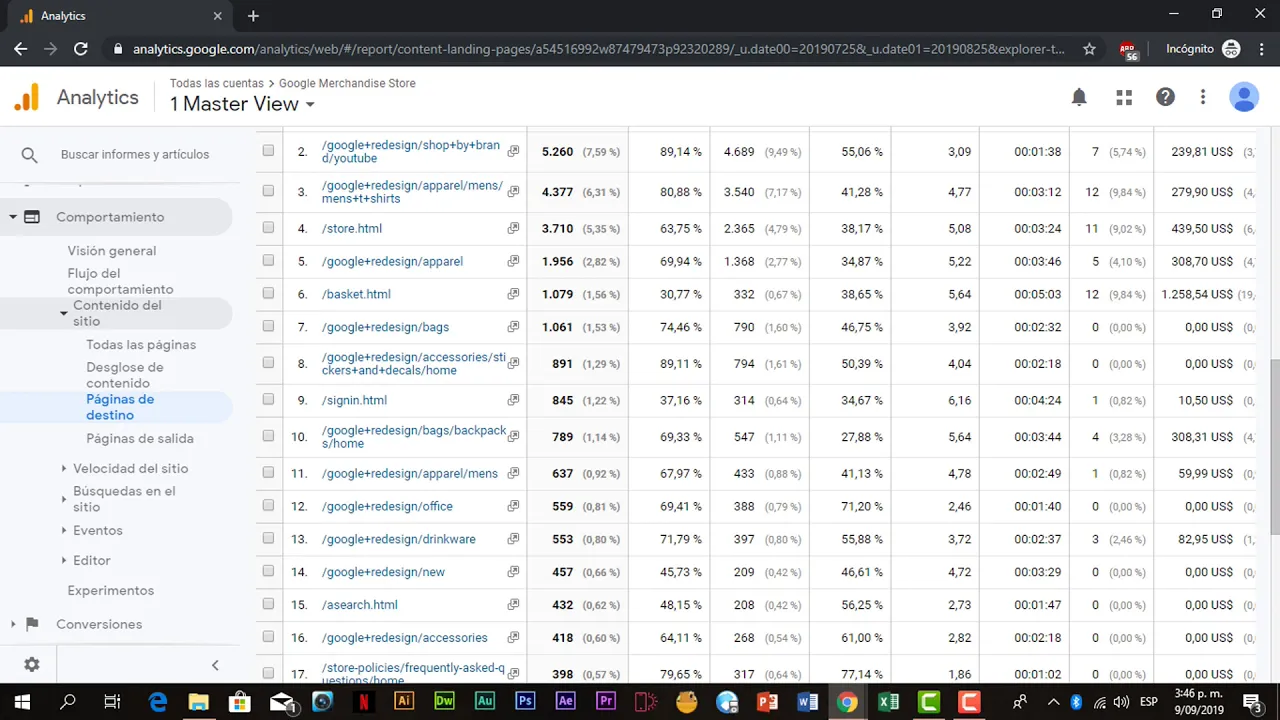Bookmark this page with the star icon
1280x720 pixels.
[x=1089, y=48]
